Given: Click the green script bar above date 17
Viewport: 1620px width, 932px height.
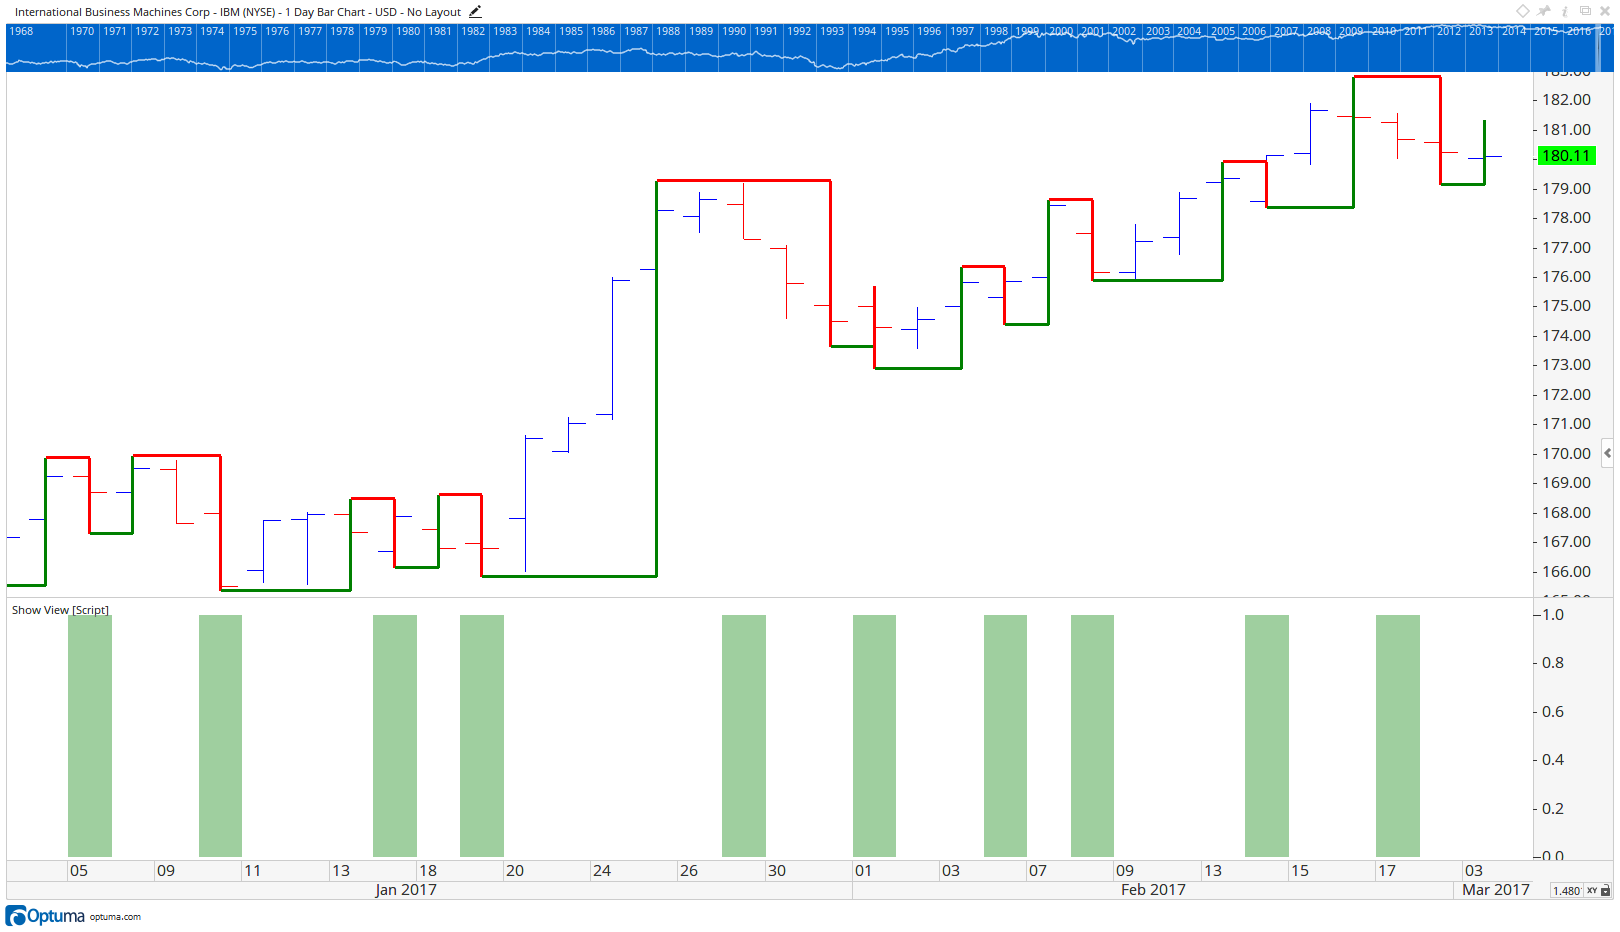Looking at the screenshot, I should click(x=1398, y=736).
